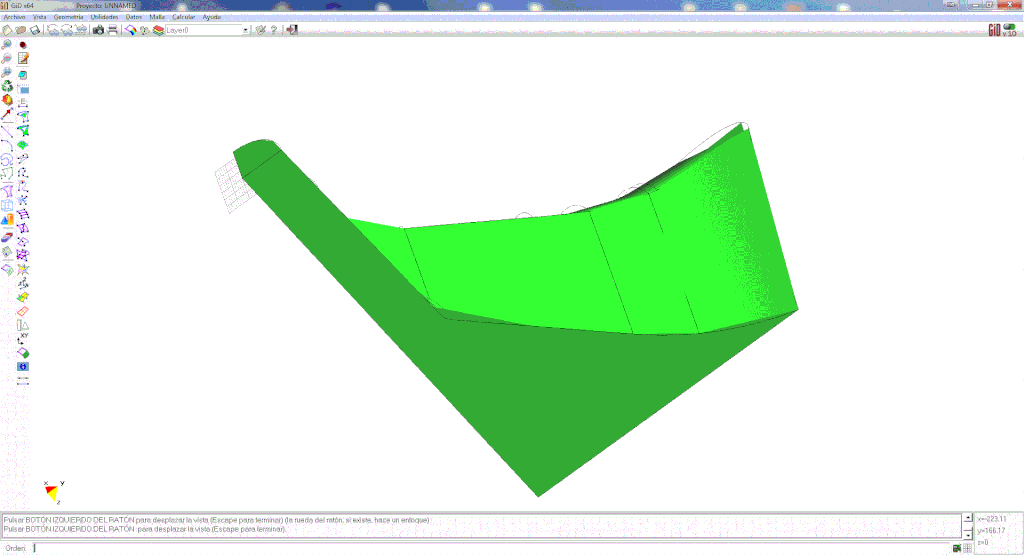This screenshot has width=1024, height=555.
Task: Click the exit door icon
Action: coord(291,30)
